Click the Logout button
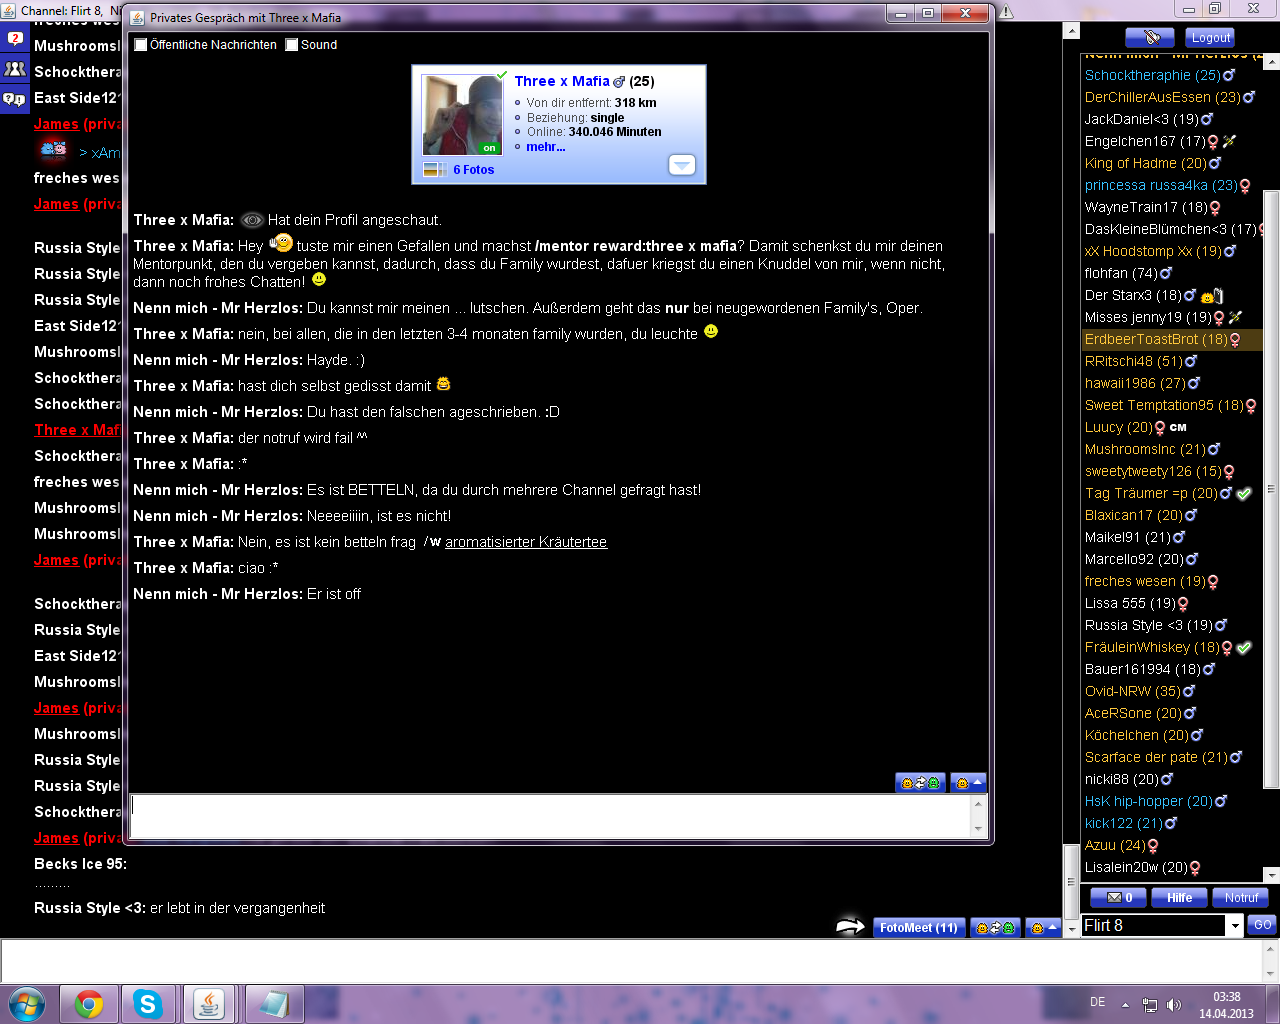 pyautogui.click(x=1210, y=38)
